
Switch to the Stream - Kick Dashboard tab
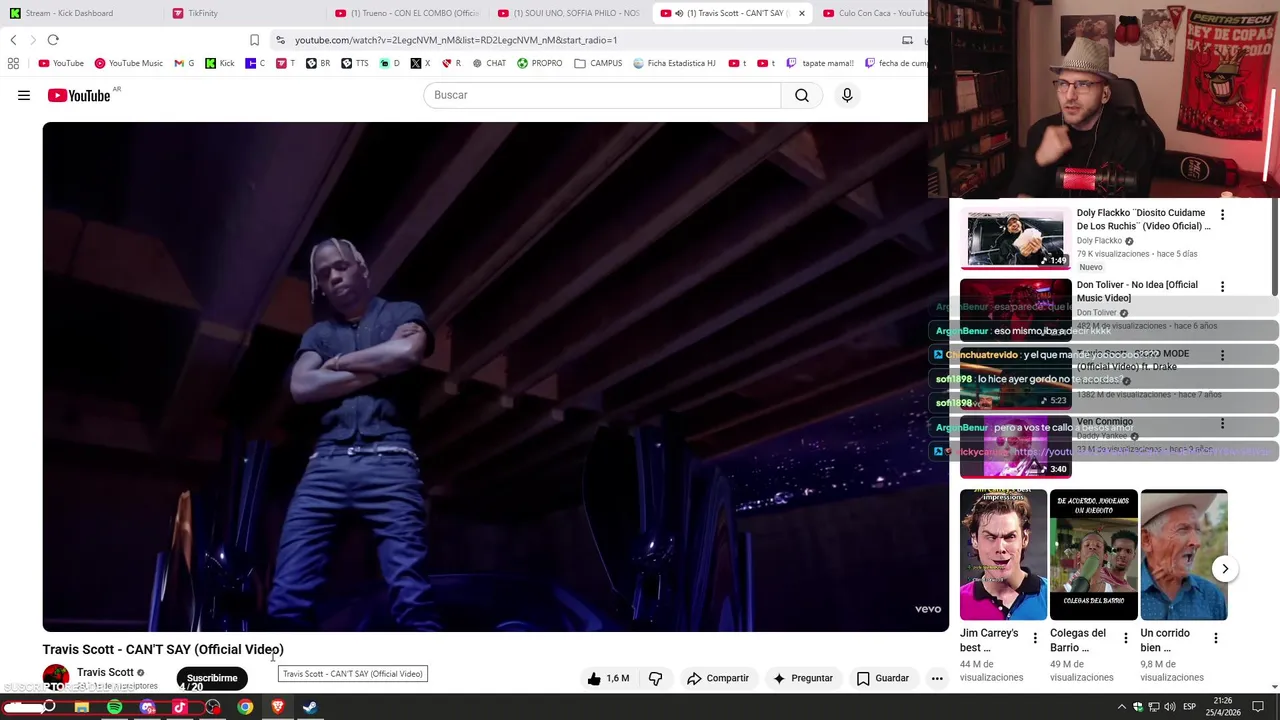coord(78,13)
